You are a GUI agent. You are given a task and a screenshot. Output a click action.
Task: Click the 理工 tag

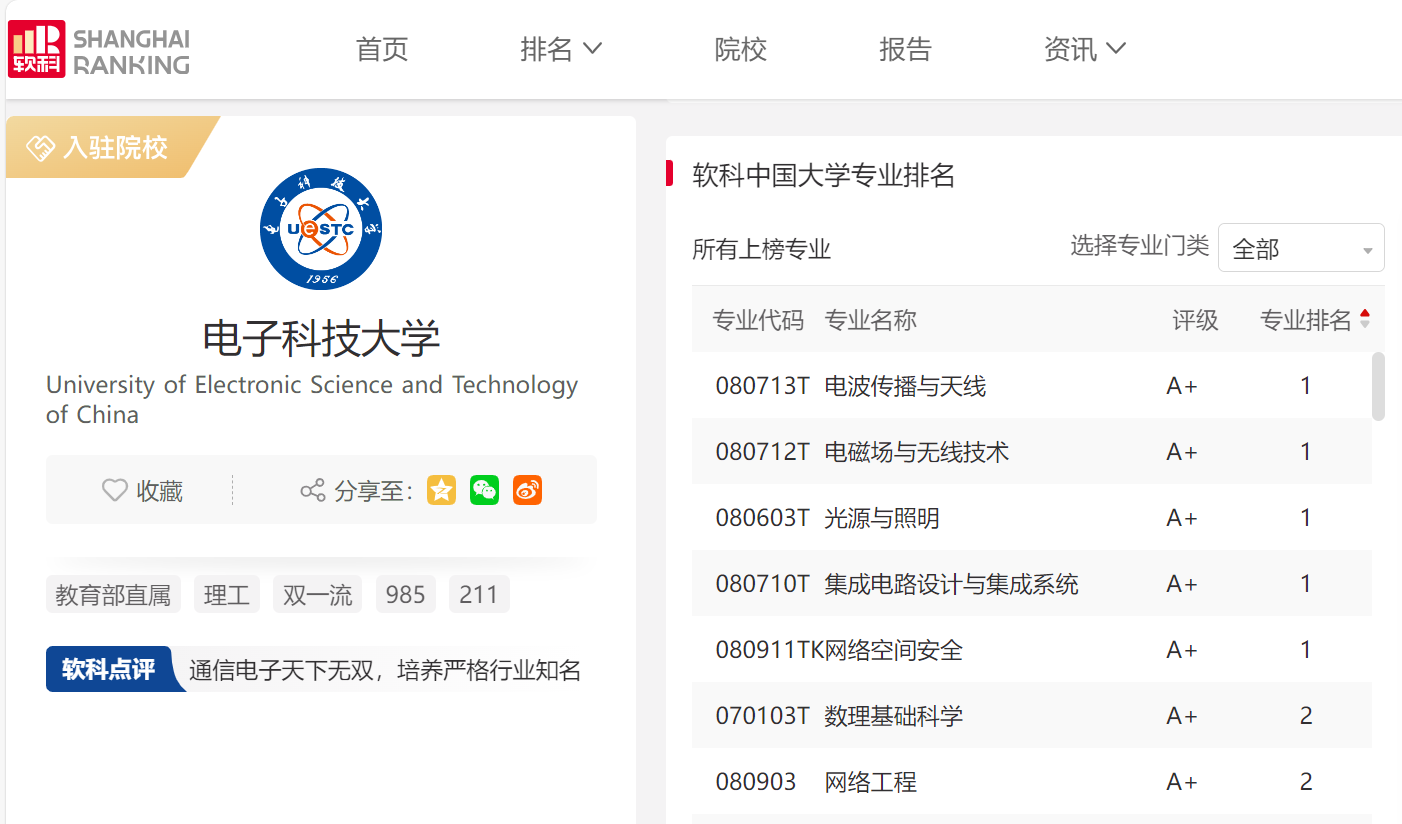click(227, 595)
